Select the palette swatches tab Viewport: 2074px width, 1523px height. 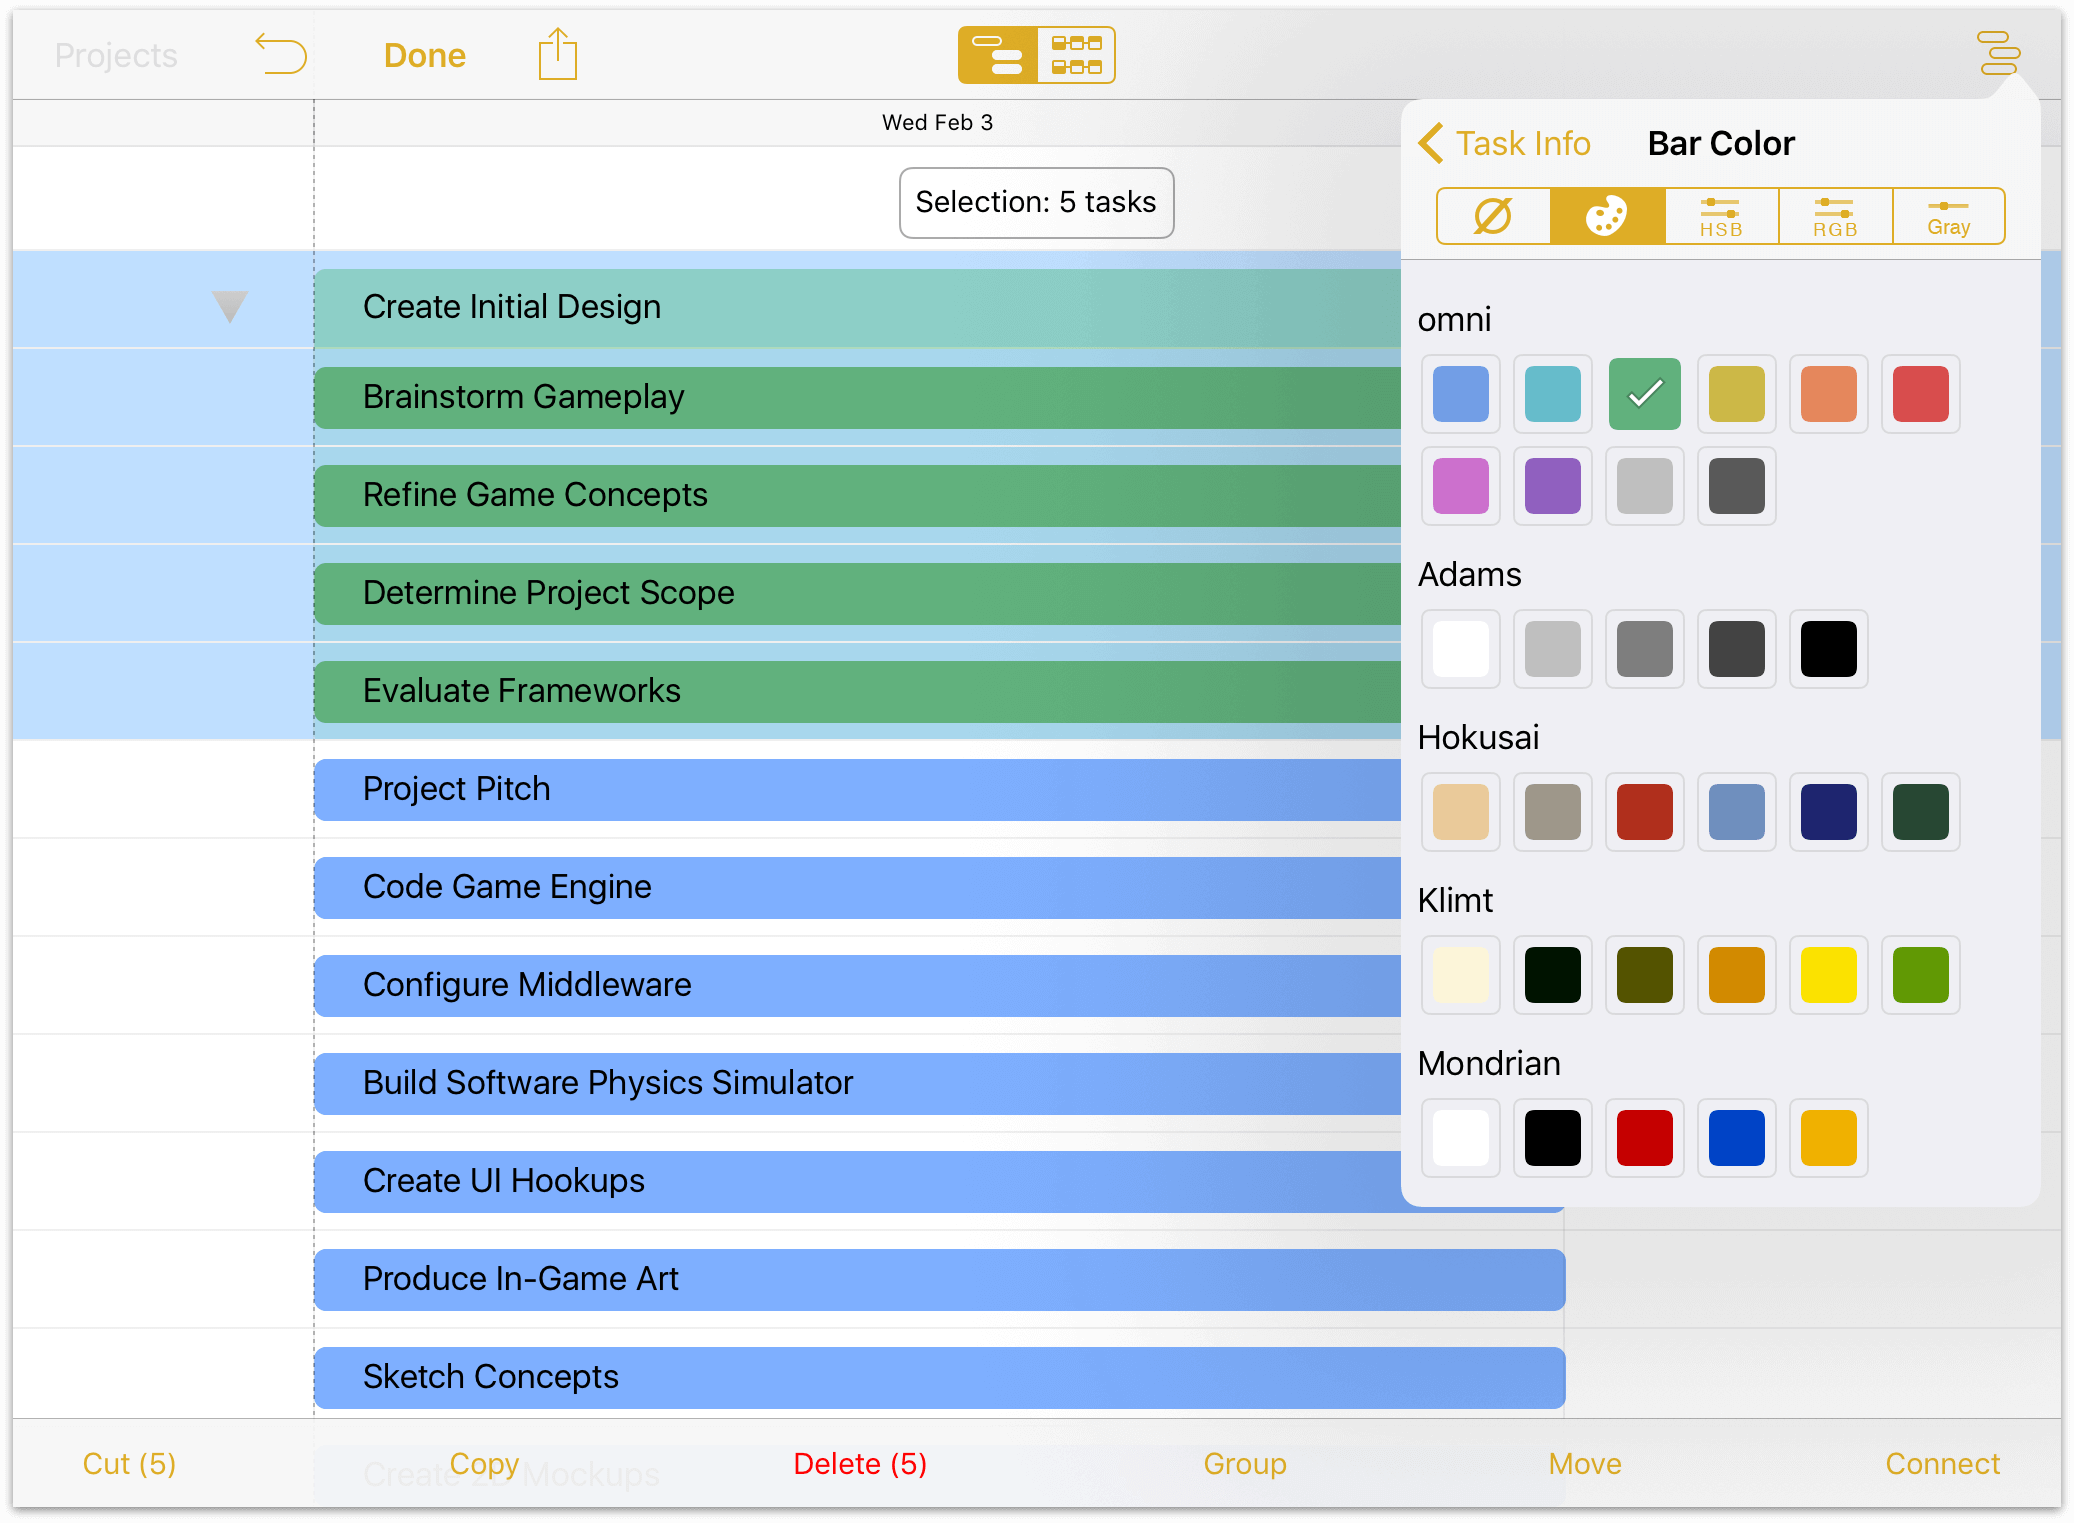click(x=1607, y=216)
